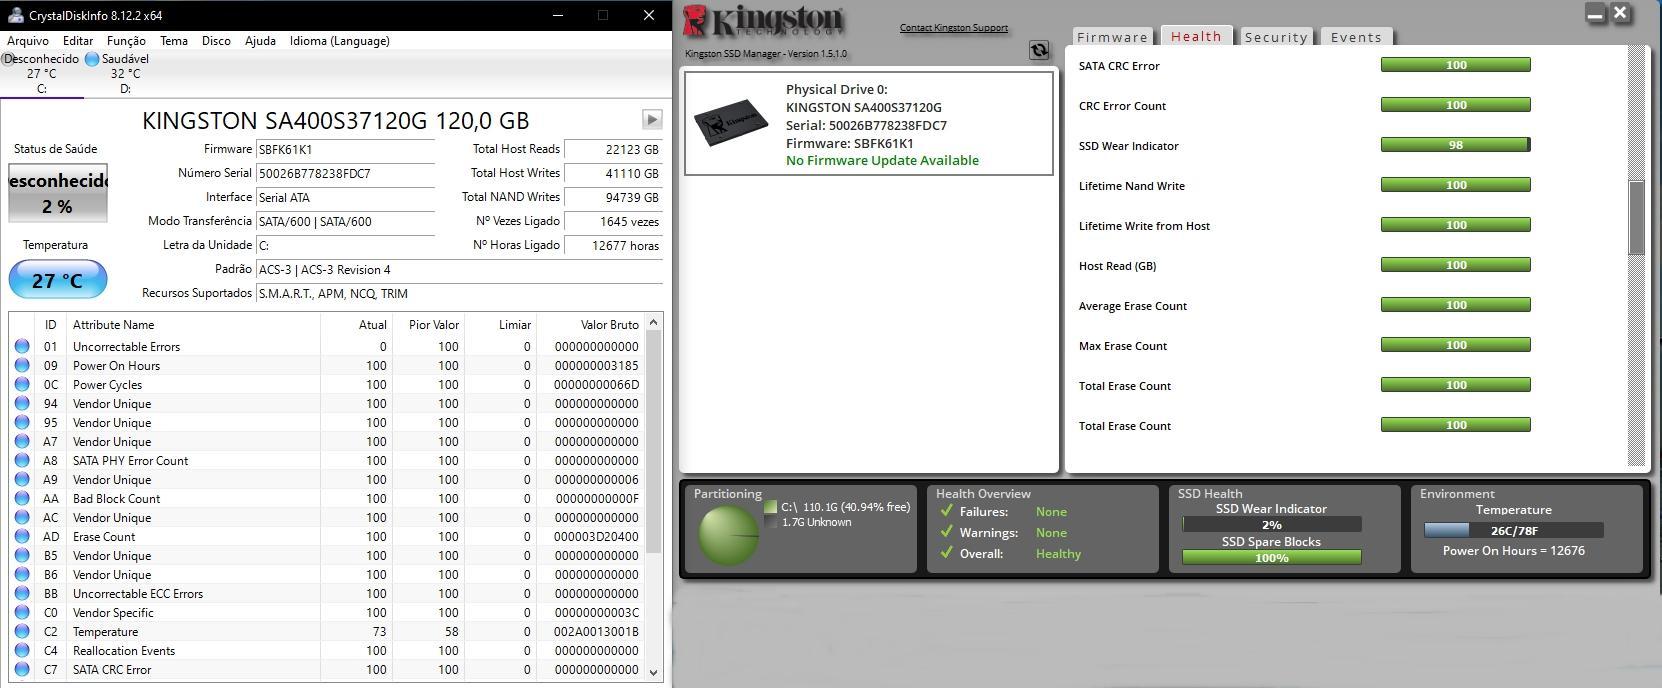The image size is (1662, 688).
Task: Switch to the Health tab
Action: coord(1196,36)
